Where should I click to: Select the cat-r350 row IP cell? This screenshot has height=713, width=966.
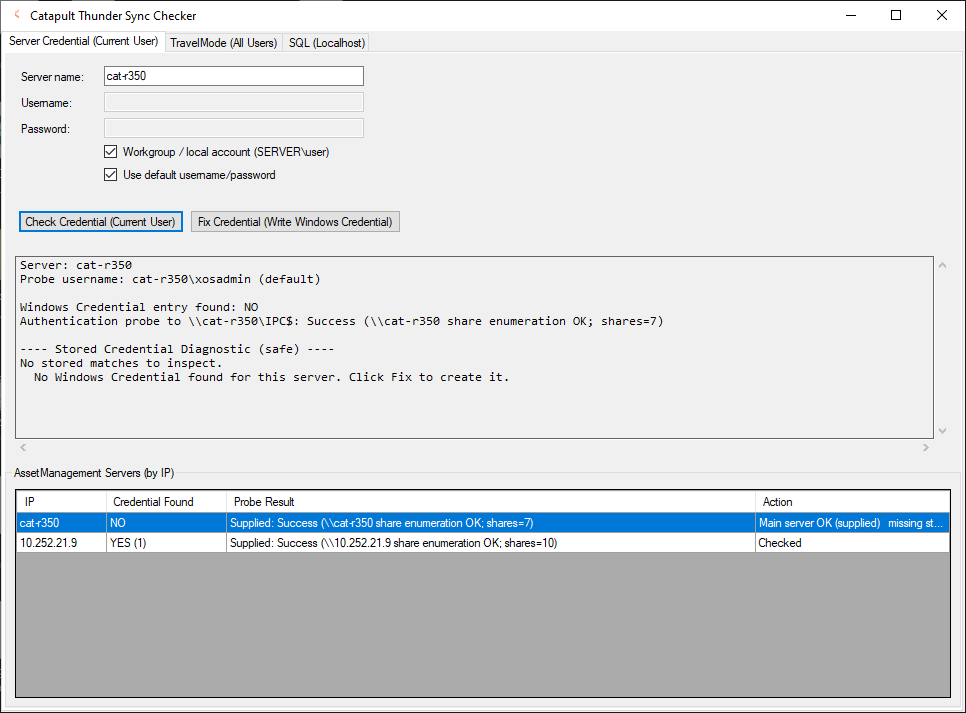(61, 523)
